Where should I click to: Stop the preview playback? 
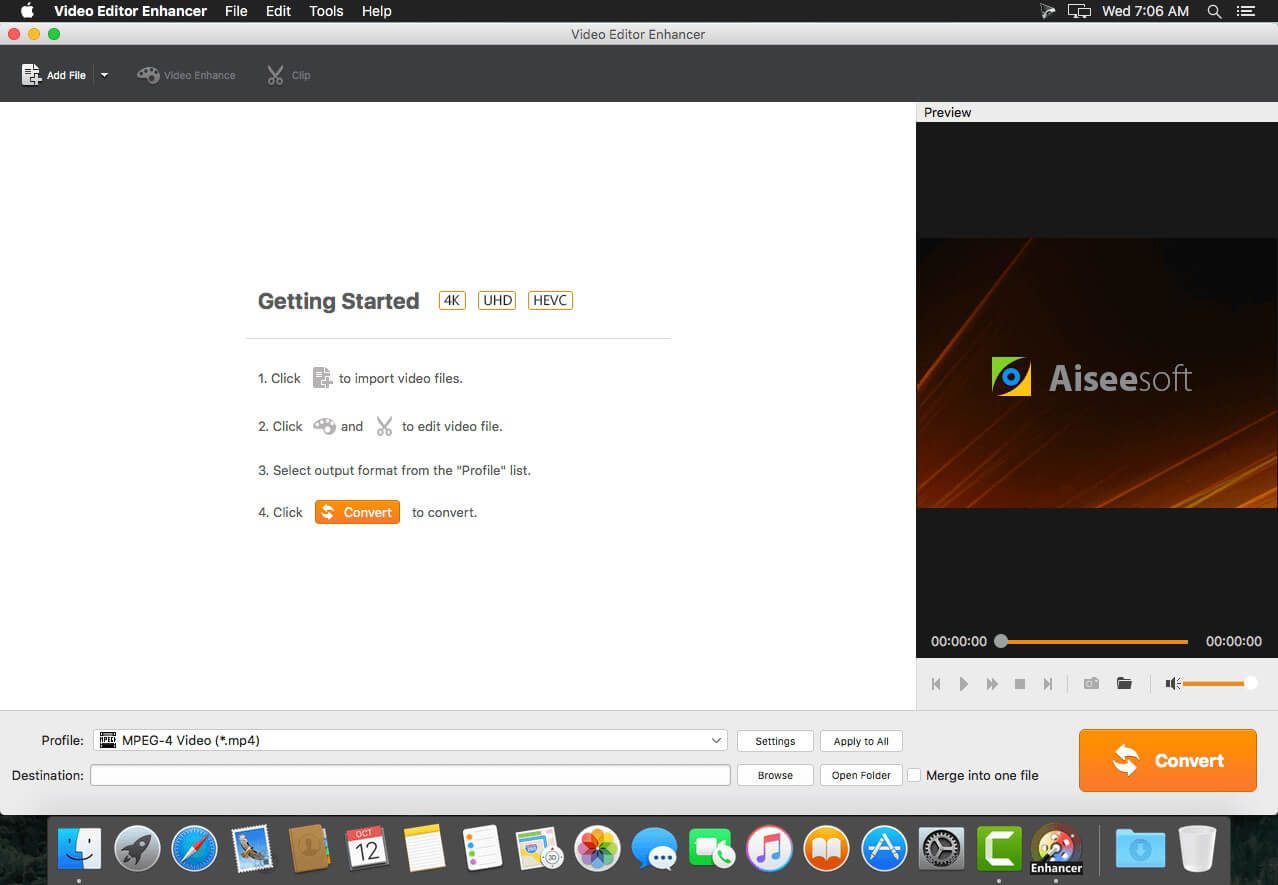pos(1020,684)
